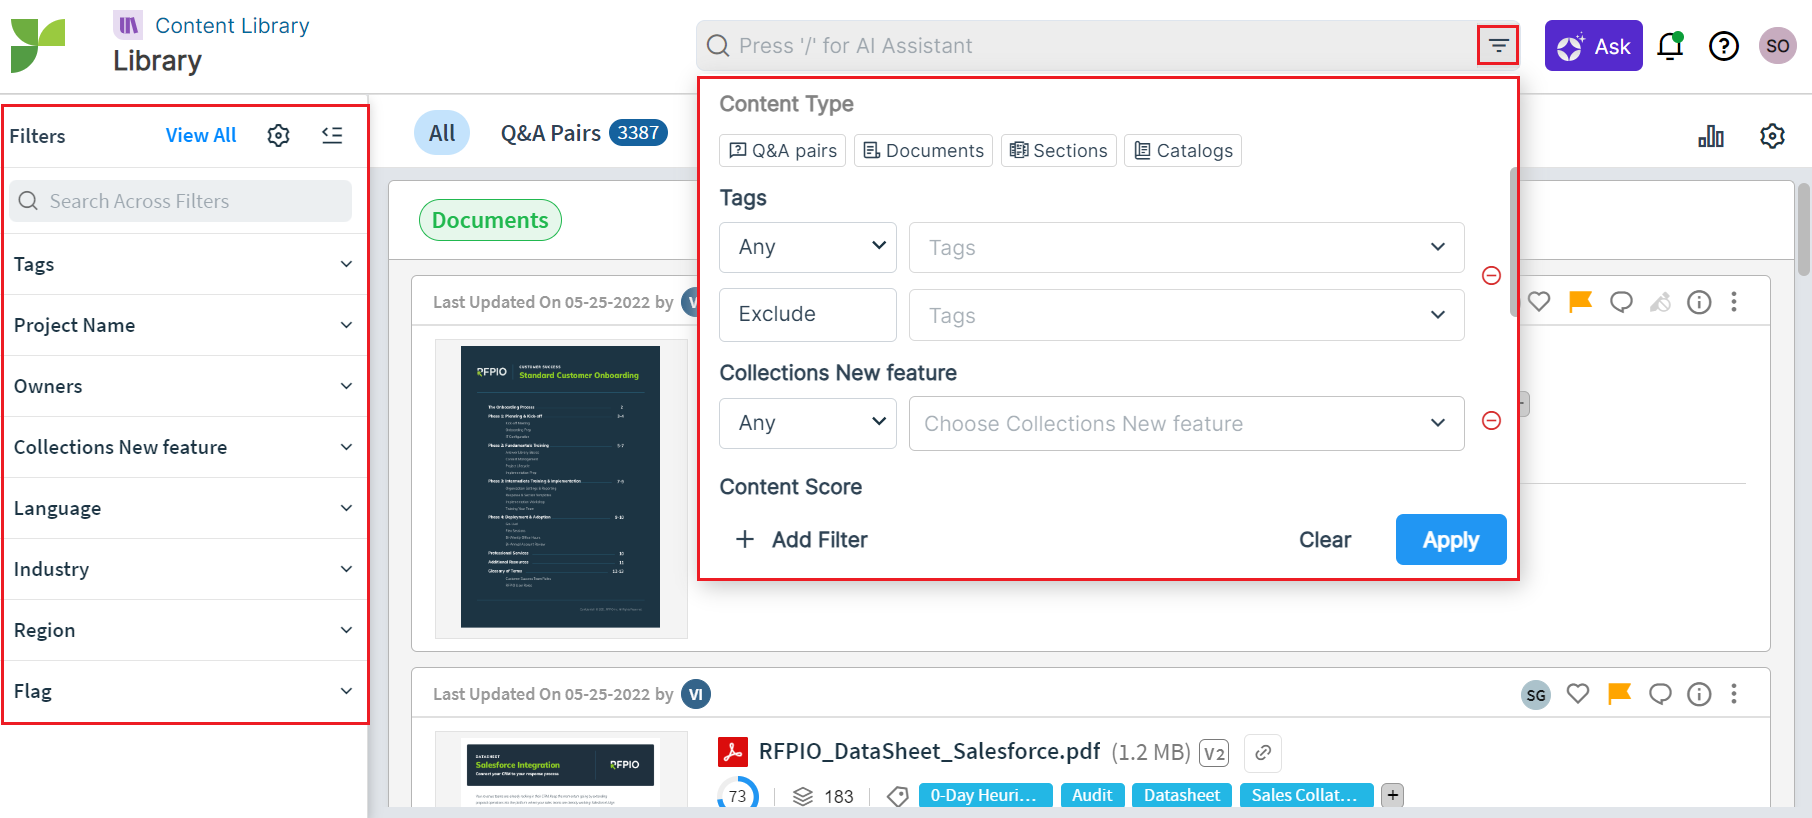Click View All in Filters

(x=201, y=135)
